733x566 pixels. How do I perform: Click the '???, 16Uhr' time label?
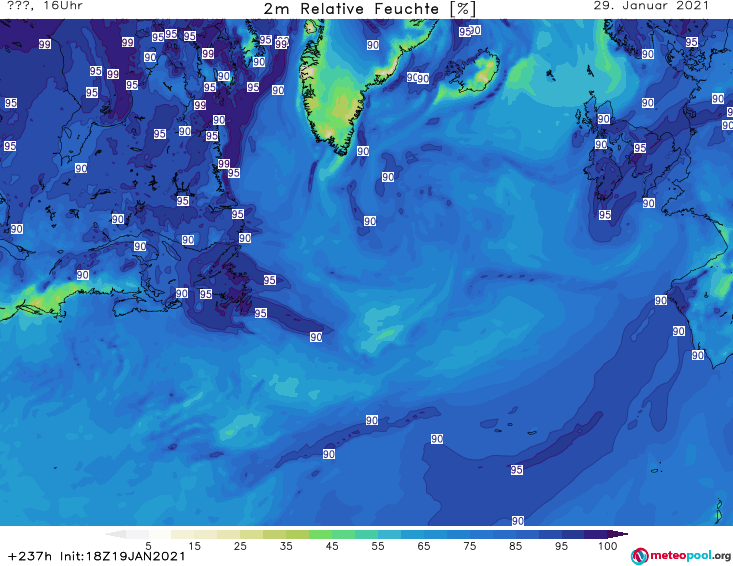45,6
